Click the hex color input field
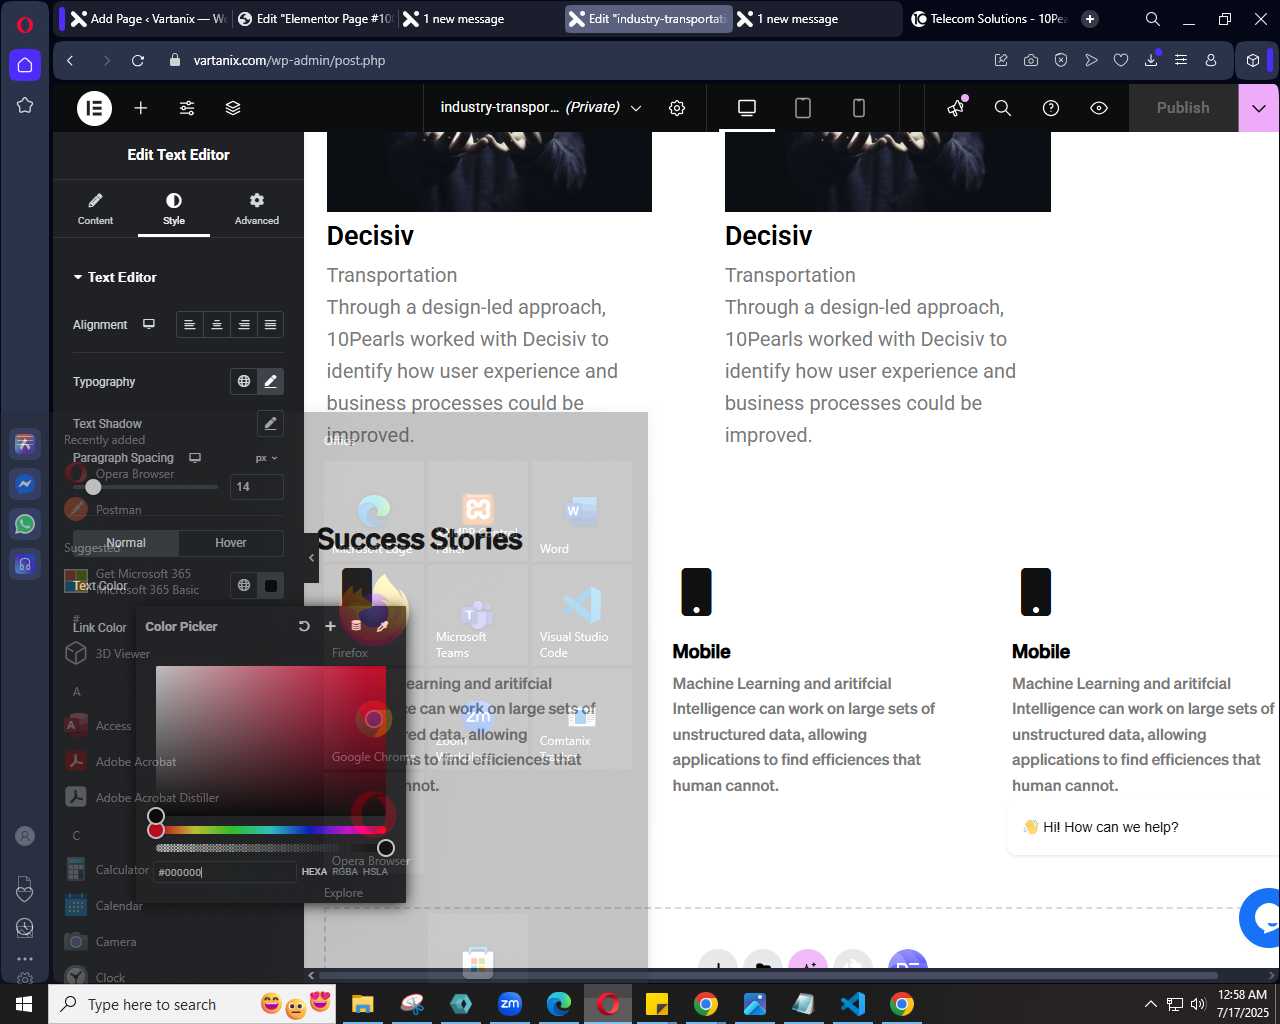This screenshot has height=1024, width=1280. point(225,872)
